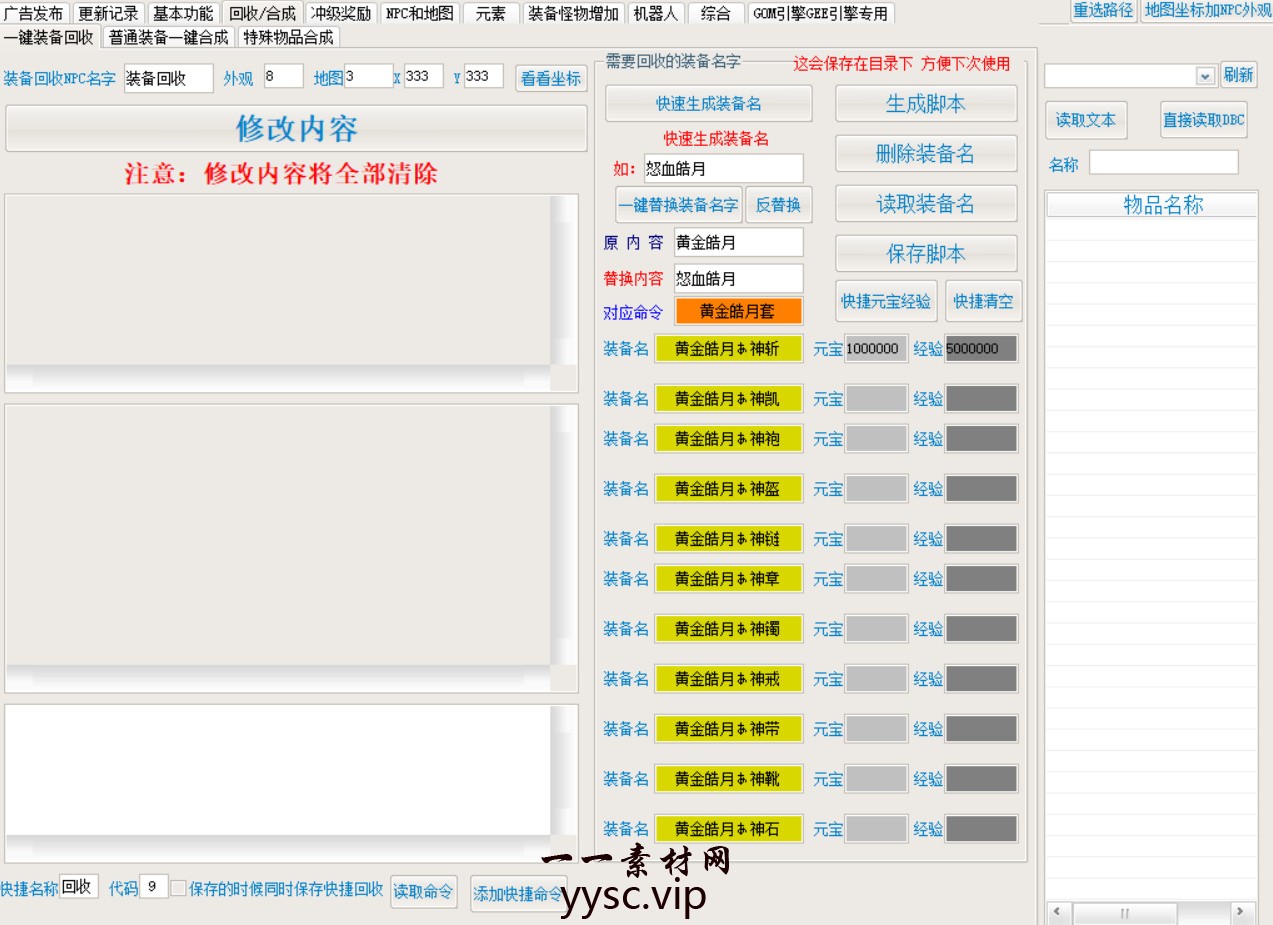The width and height of the screenshot is (1273, 925).
Task: Click the orange 黄金皓月套 command swatch
Action: 738,311
